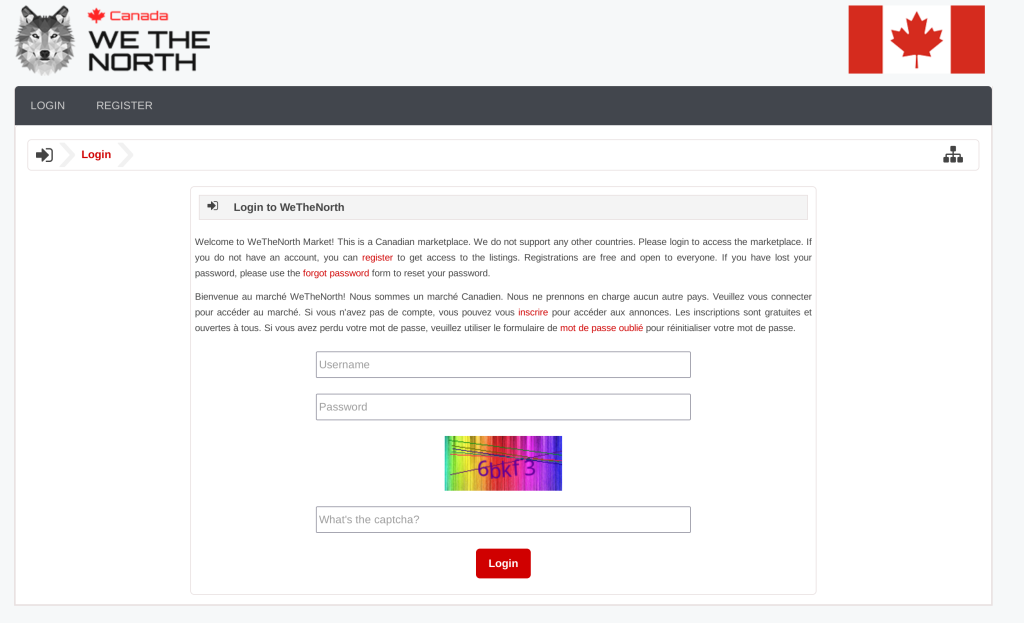Screen dimensions: 1024x623
Task: Click the sign-in icon beside Login to WeTheNorth
Action: 213,206
